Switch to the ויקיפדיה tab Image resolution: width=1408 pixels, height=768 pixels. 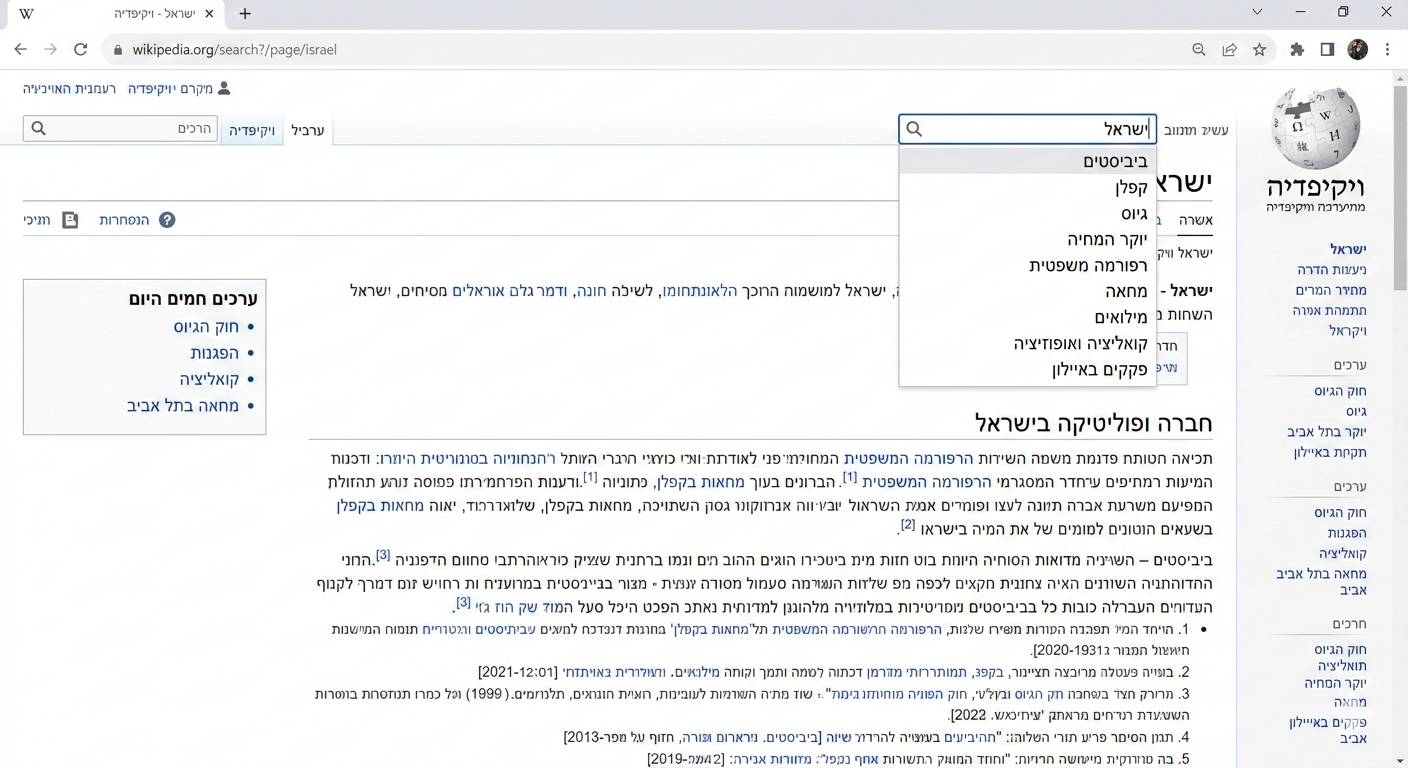point(252,130)
